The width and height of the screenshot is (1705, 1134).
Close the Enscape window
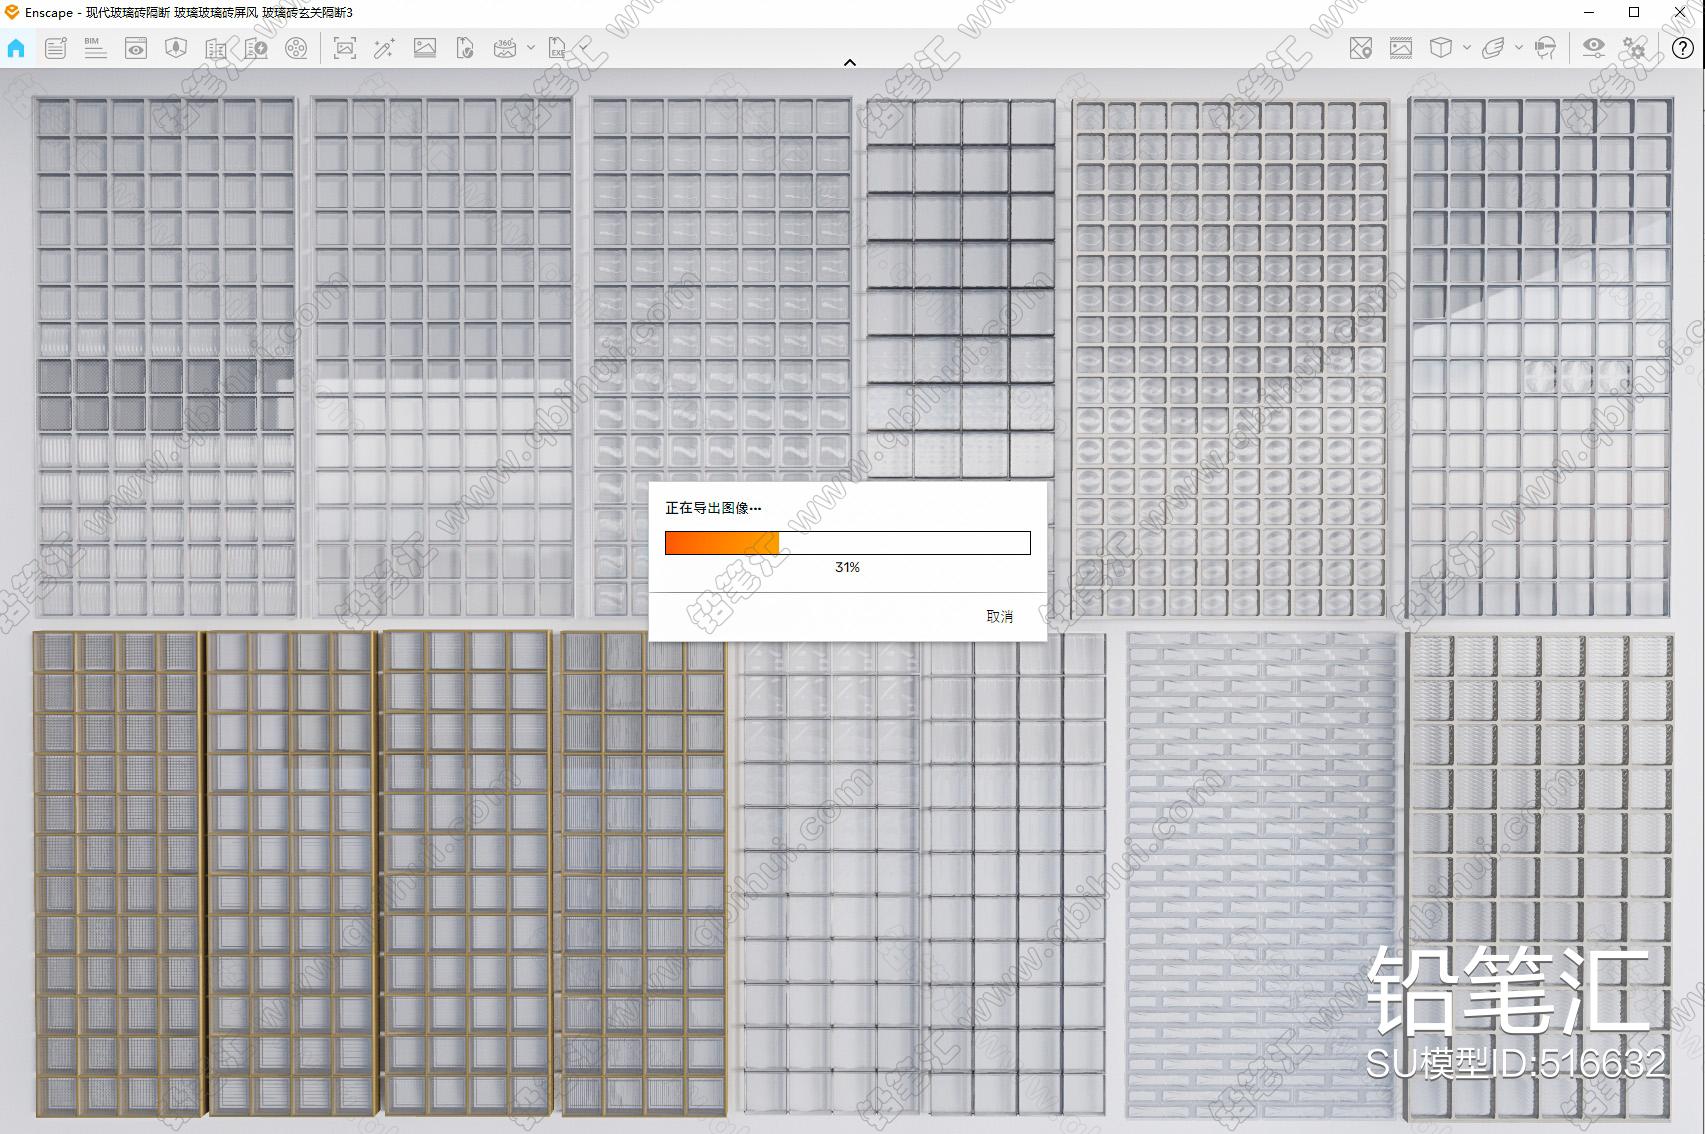[1680, 12]
